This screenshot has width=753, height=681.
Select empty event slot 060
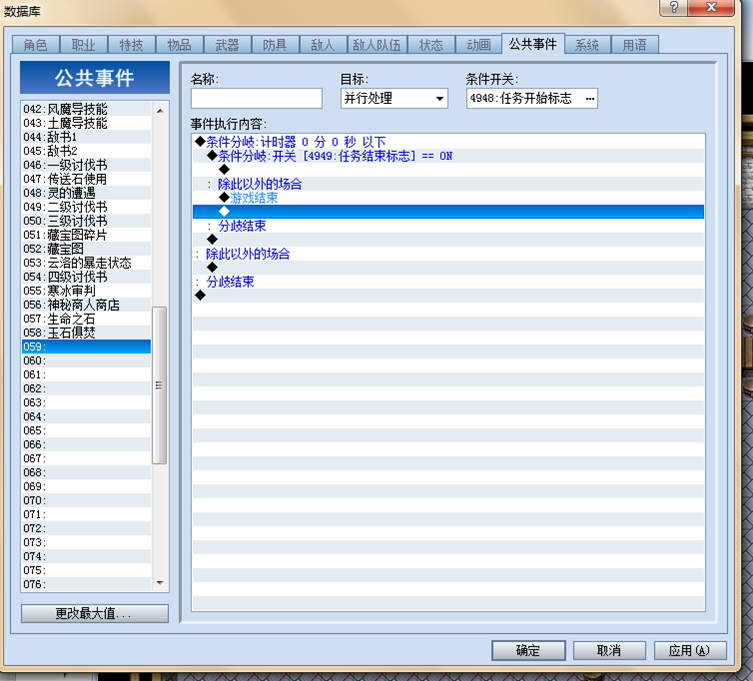coord(86,360)
